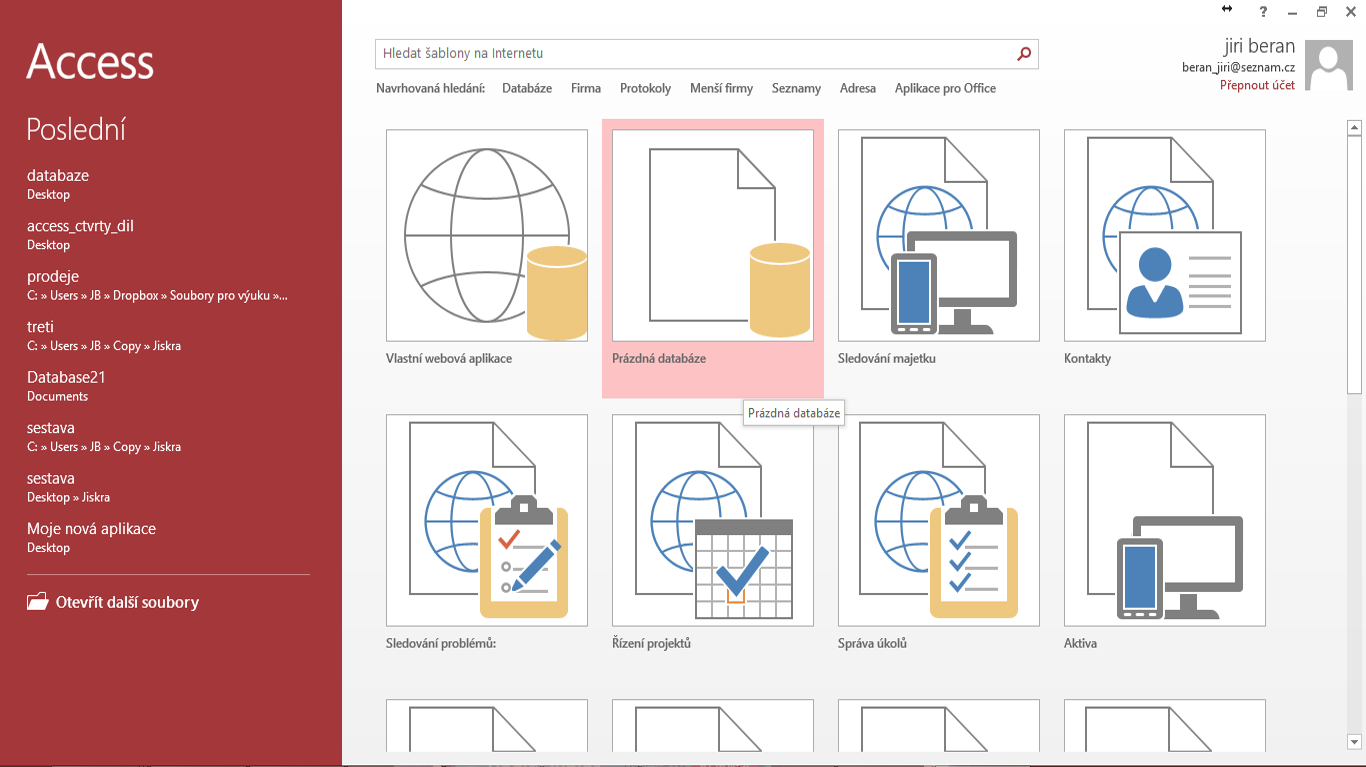This screenshot has width=1366, height=767.
Task: Click the search magnifier icon
Action: pos(1024,54)
